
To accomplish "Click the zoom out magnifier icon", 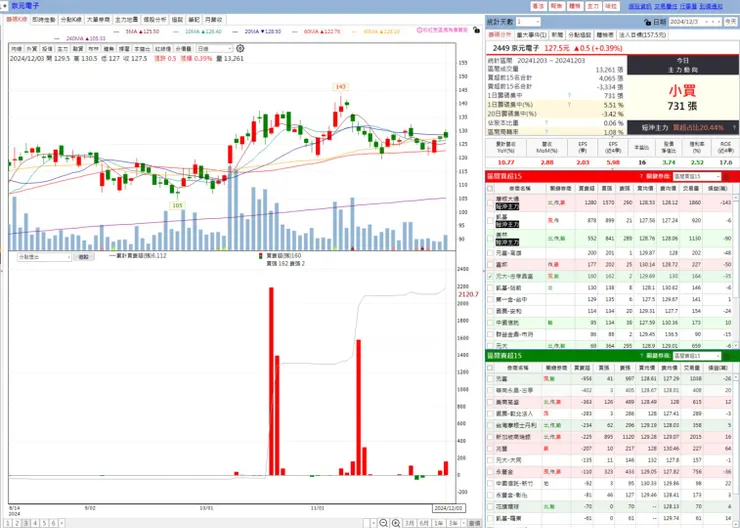I will coord(384,523).
